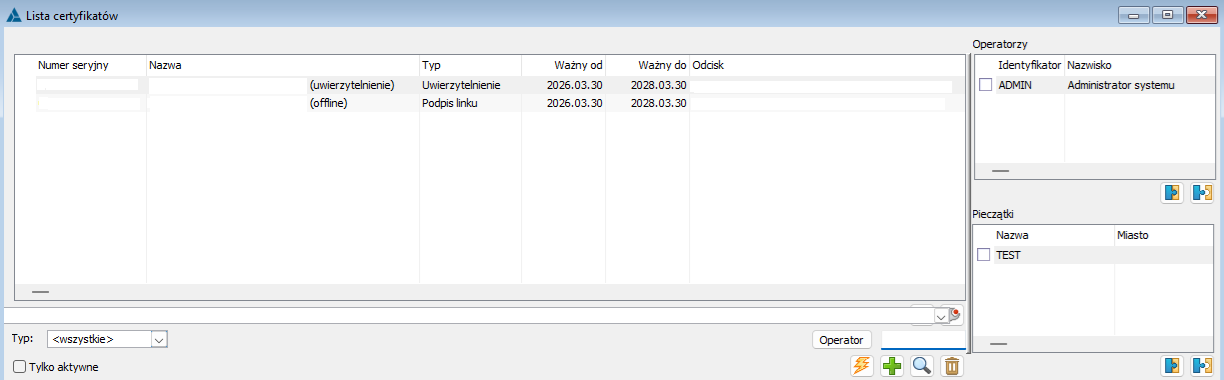Click the Pieczątki list horizontal scrollbar handle
This screenshot has width=1224, height=380.
998,343
